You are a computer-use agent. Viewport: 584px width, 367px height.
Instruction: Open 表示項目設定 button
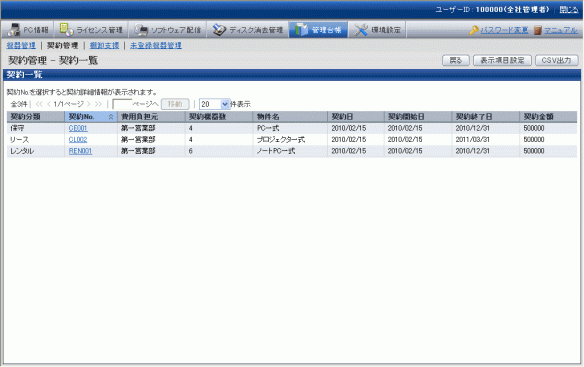(x=502, y=60)
